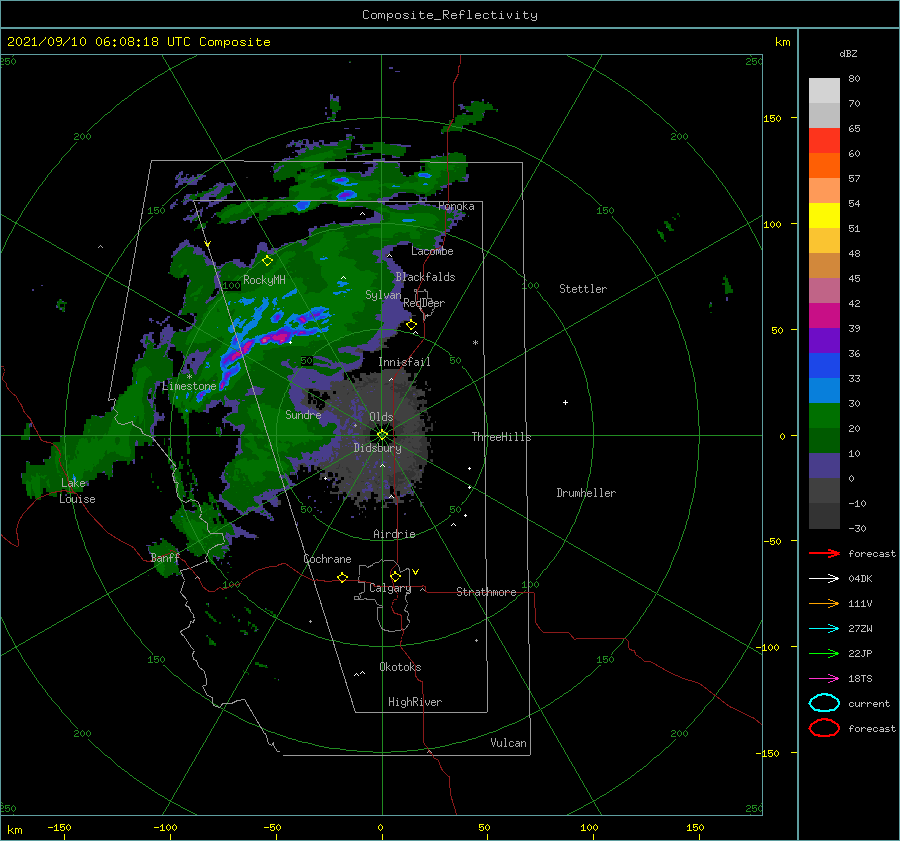900x841 pixels.
Task: Click the blue 36 dBZ color swatch
Action: [x=824, y=366]
